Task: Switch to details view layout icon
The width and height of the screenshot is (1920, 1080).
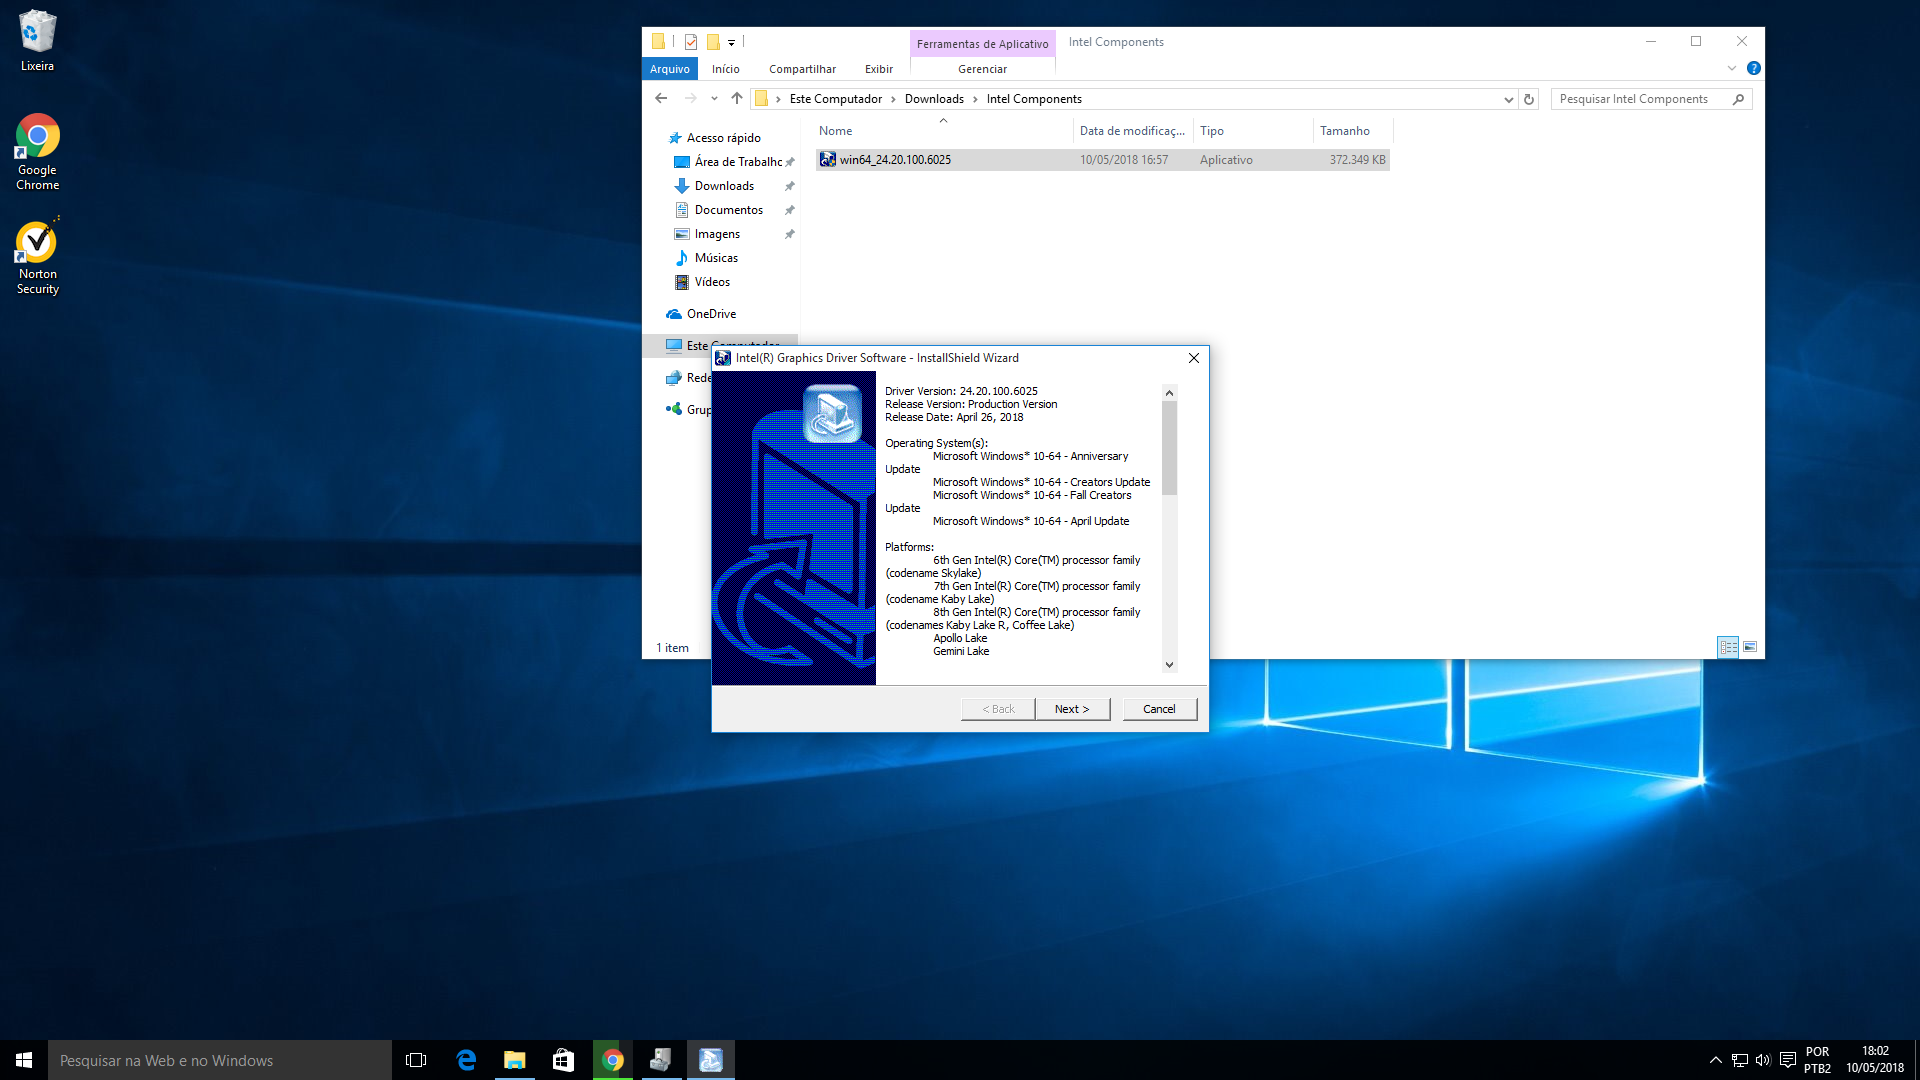Action: pos(1728,647)
